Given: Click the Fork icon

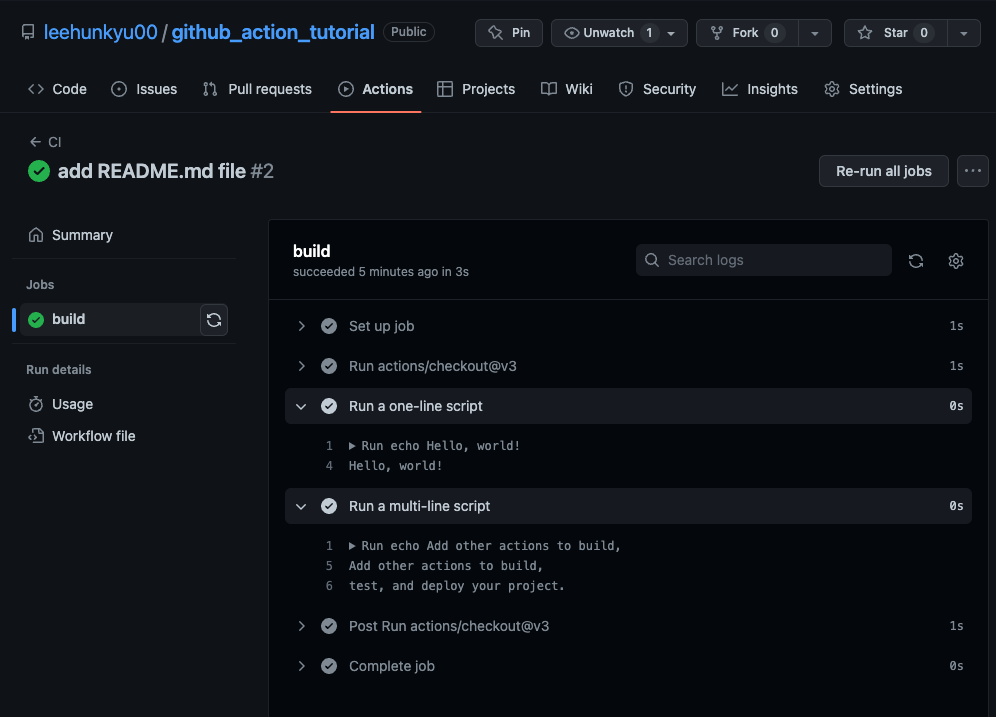Looking at the screenshot, I should coord(717,33).
